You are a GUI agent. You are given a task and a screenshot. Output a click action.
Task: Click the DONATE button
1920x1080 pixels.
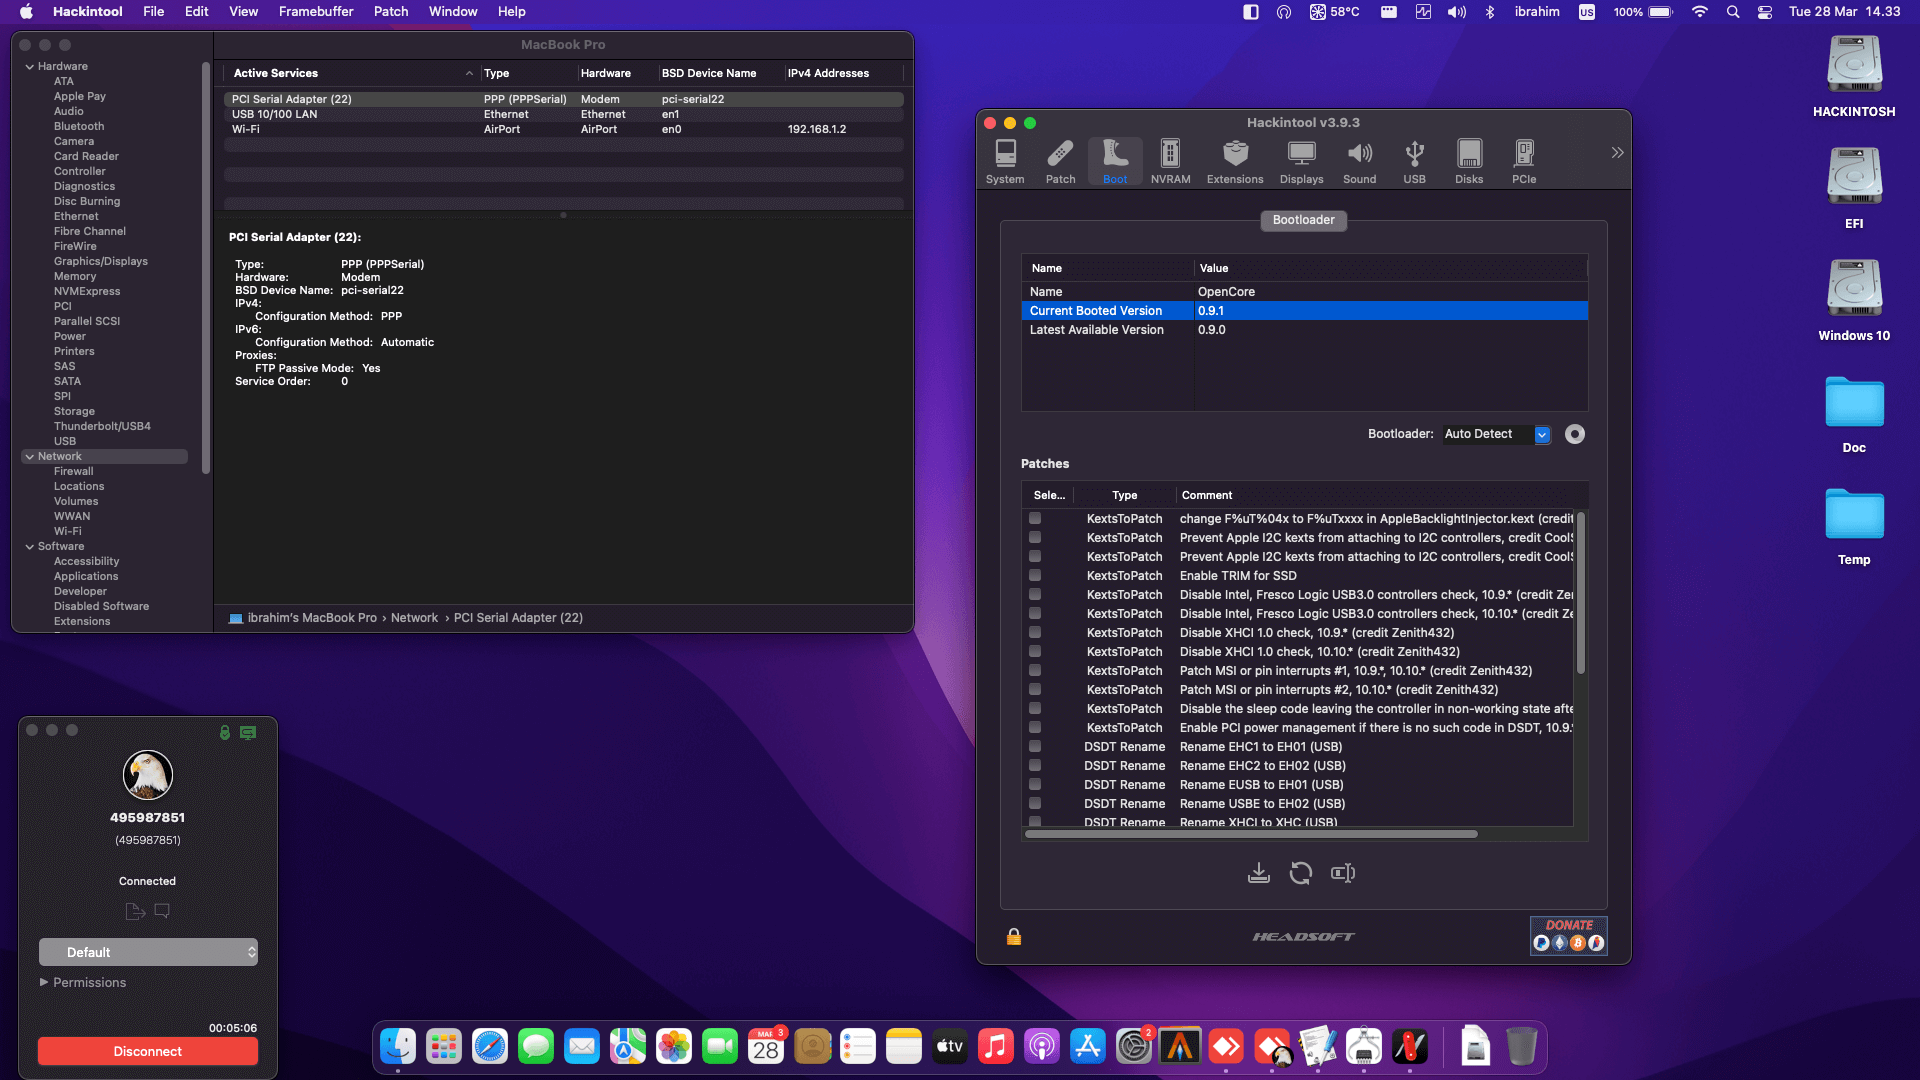[x=1568, y=935]
